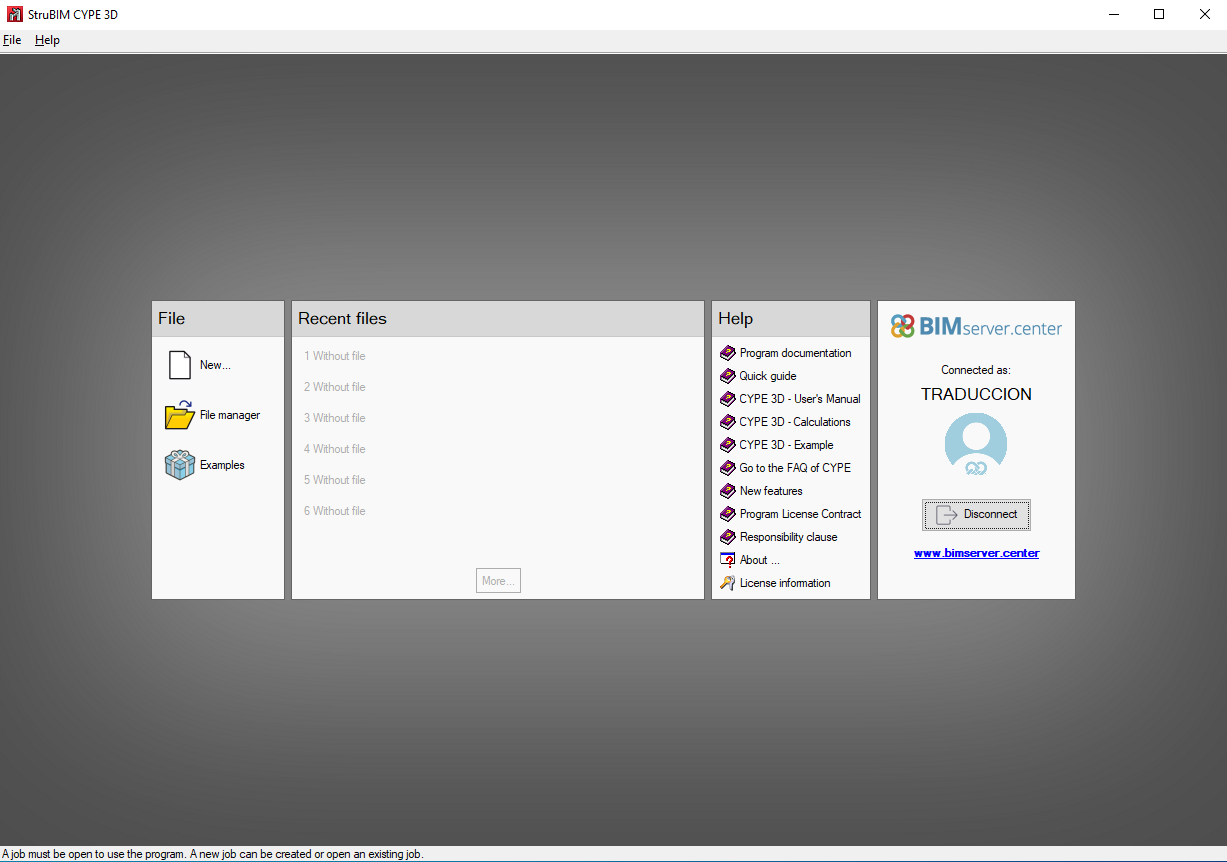Click the TRADUCCION username text
Image resolution: width=1227 pixels, height=862 pixels.
tap(976, 394)
